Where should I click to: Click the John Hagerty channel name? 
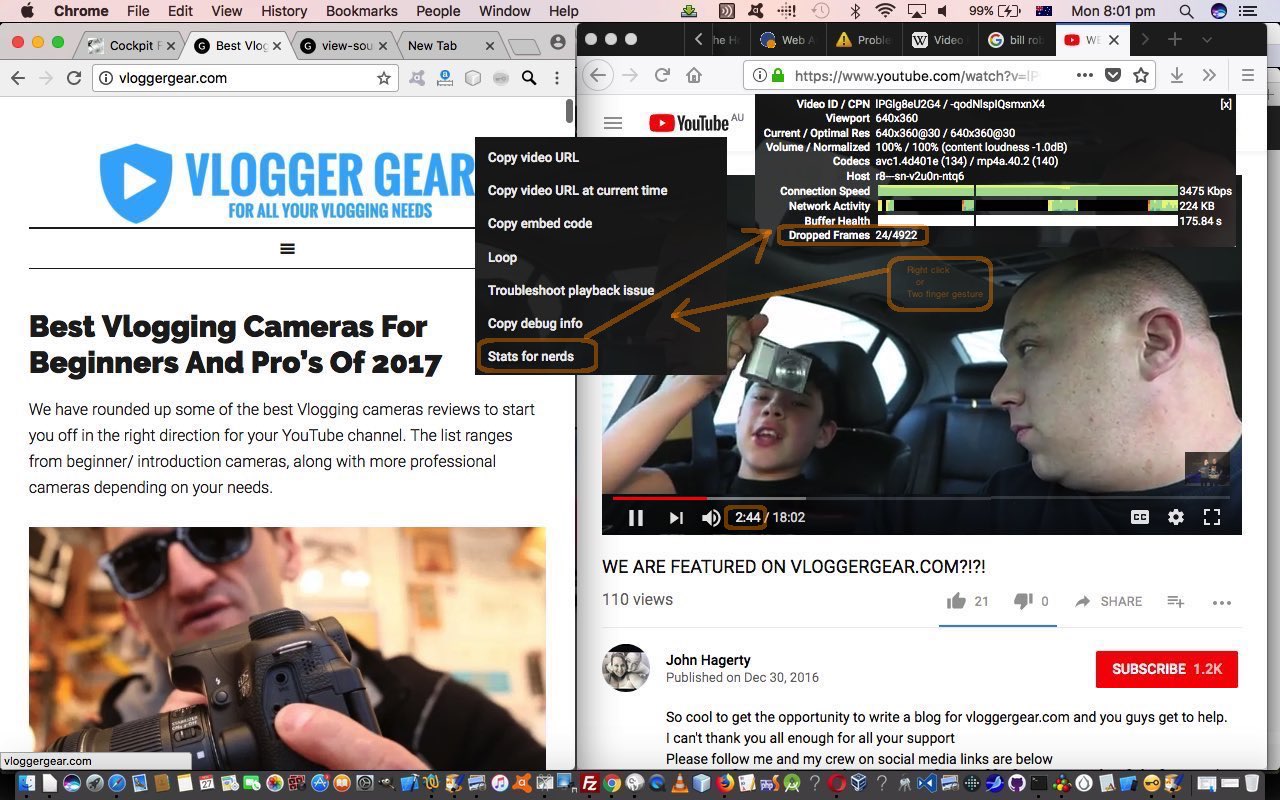coord(708,660)
